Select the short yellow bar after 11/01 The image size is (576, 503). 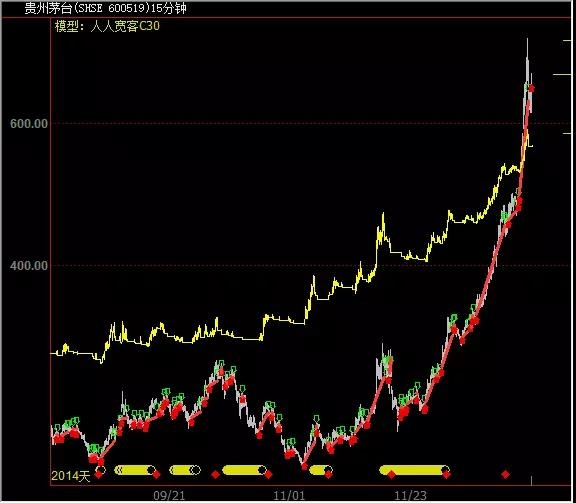[x=321, y=470]
